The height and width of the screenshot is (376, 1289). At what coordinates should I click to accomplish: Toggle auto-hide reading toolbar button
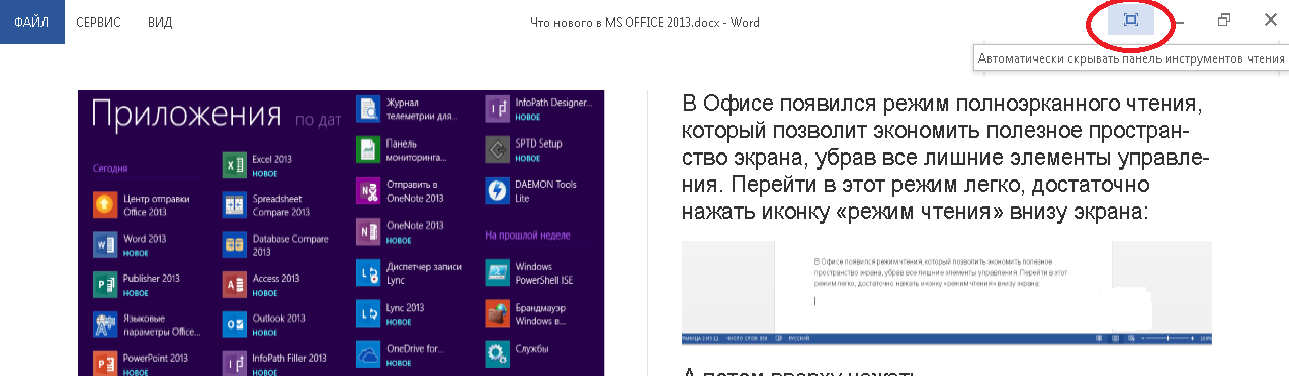pos(1131,20)
